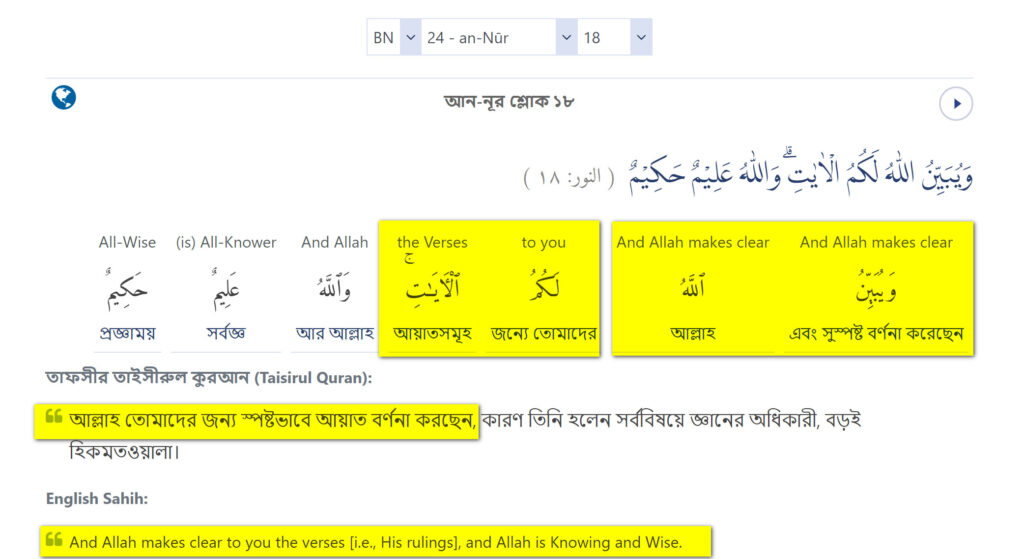Screen dimensions: 1024x559
Task: Click the quote icon before the English Sahih translation
Action: tap(54, 541)
